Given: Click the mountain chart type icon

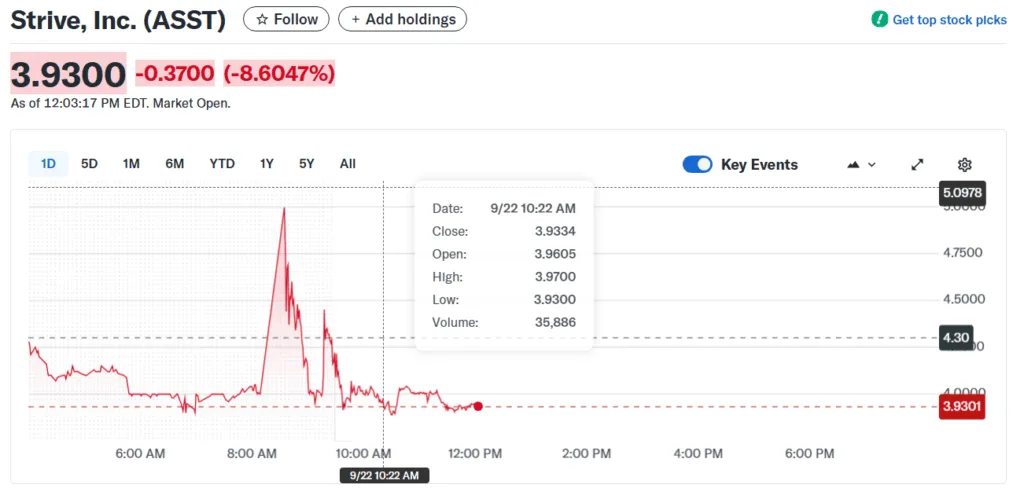Looking at the screenshot, I should click(x=853, y=165).
